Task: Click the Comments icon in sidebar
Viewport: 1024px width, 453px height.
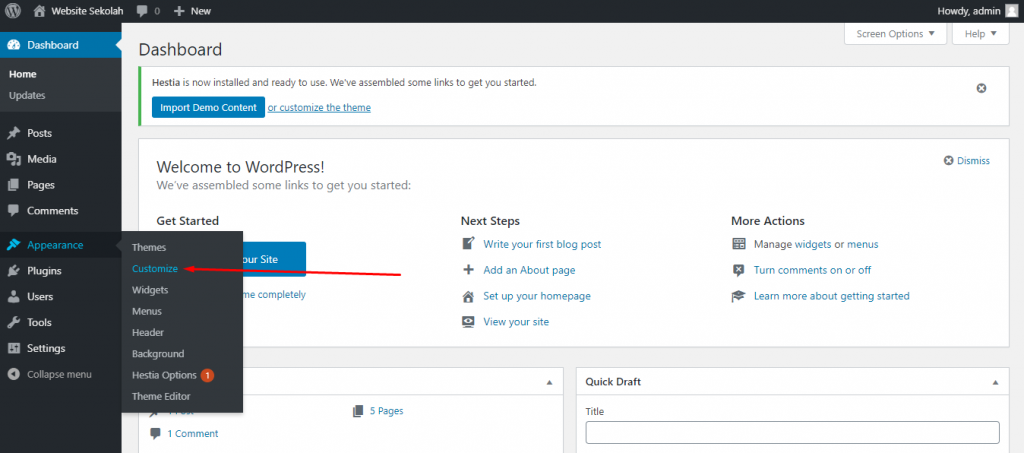Action: click(13, 211)
